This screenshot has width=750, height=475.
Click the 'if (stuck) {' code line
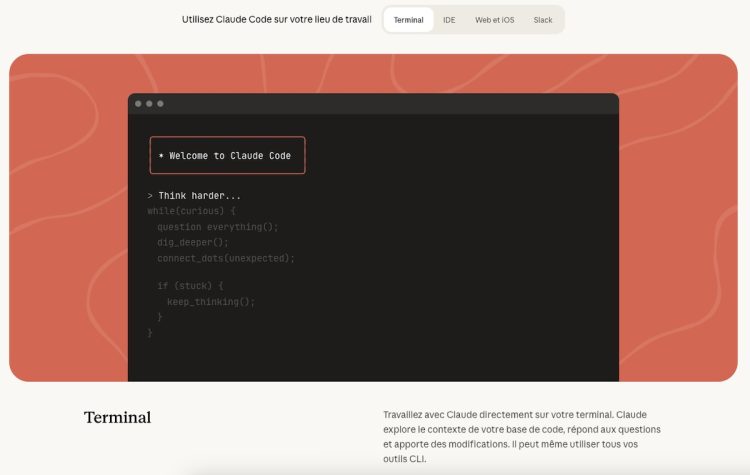190,286
